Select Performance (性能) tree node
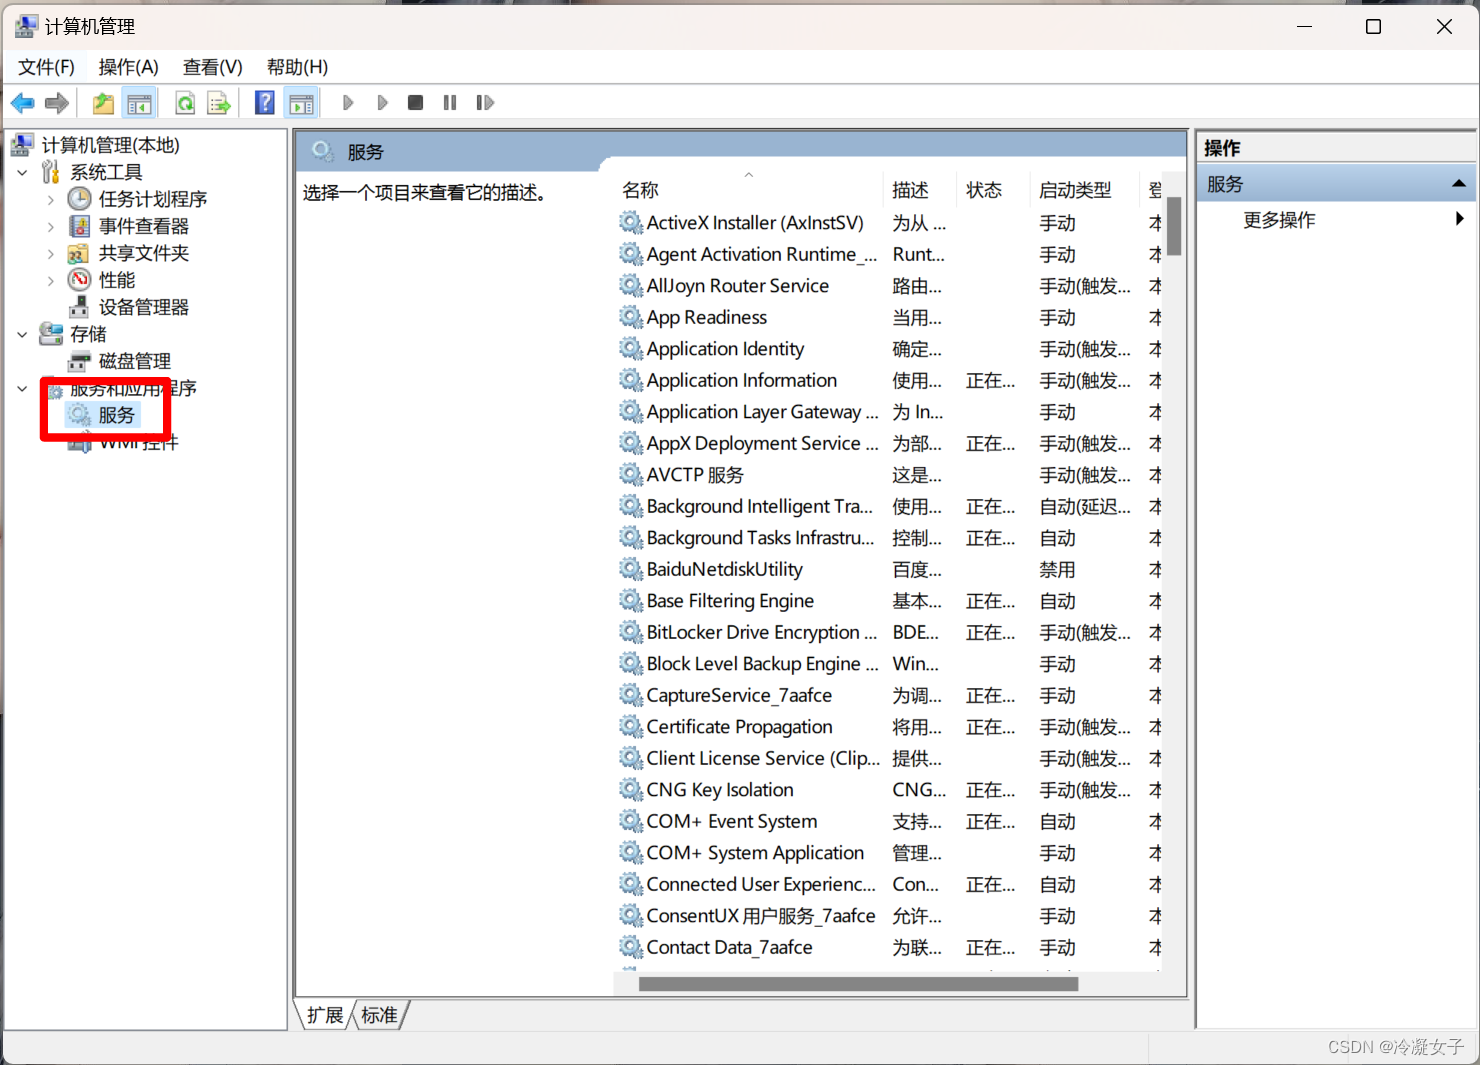Viewport: 1480px width, 1065px height. [116, 280]
